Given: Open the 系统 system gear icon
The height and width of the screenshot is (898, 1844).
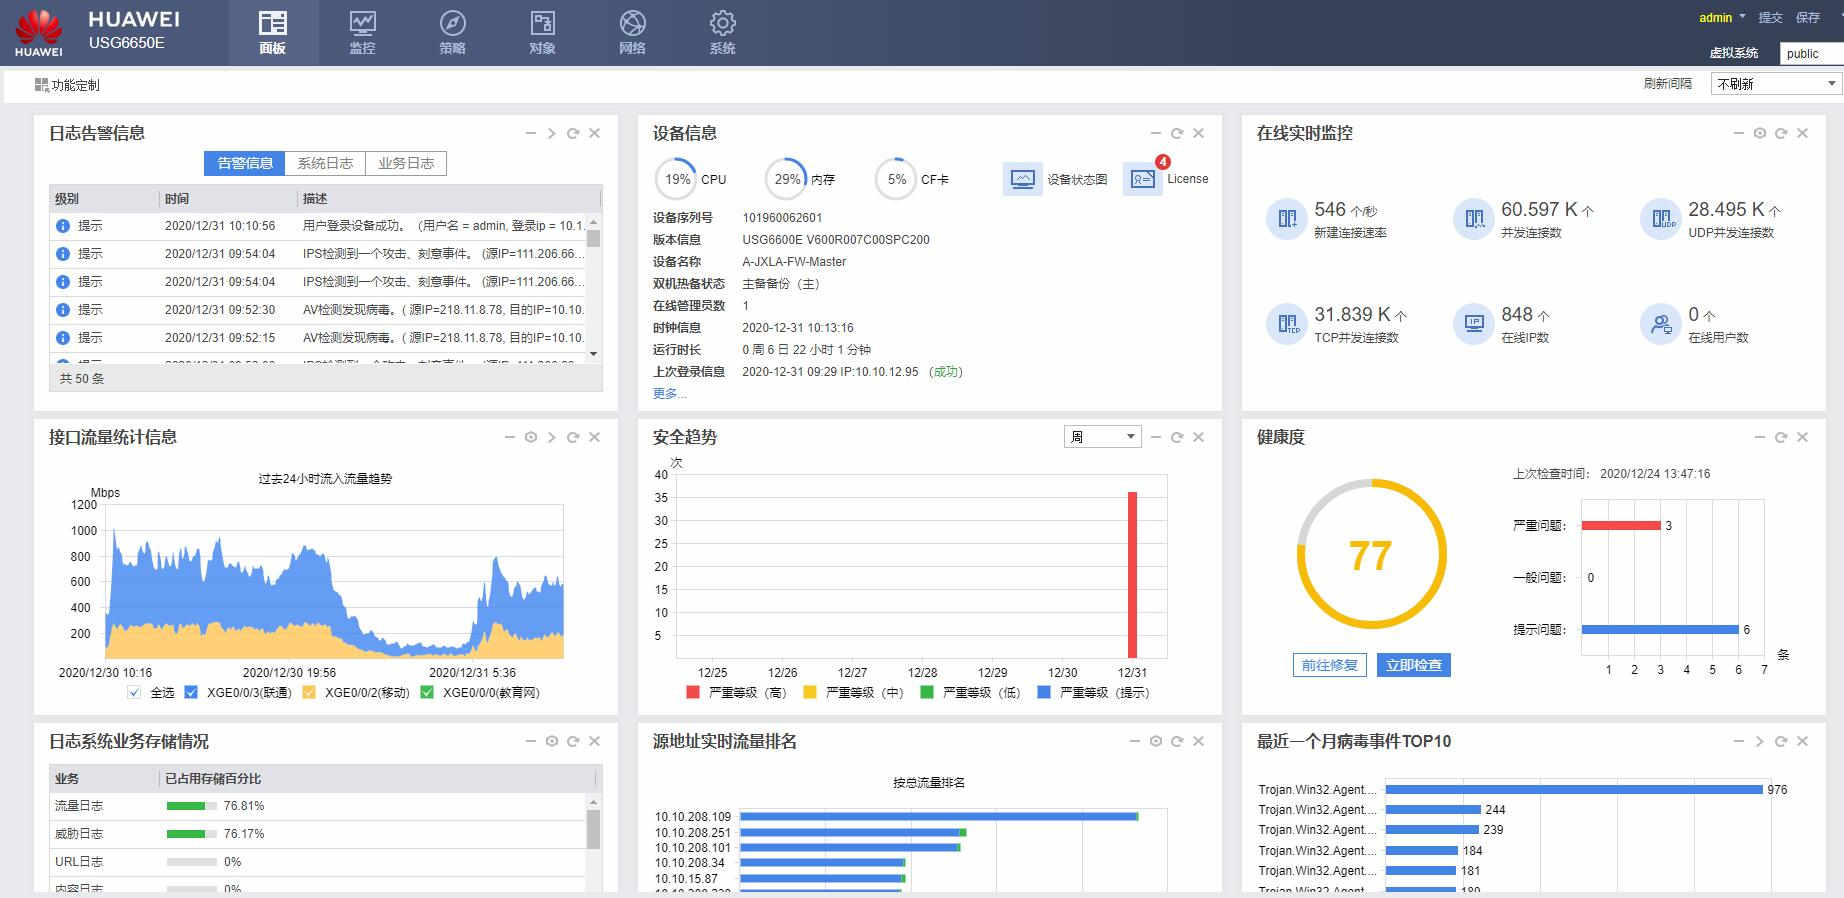Looking at the screenshot, I should coord(722,24).
